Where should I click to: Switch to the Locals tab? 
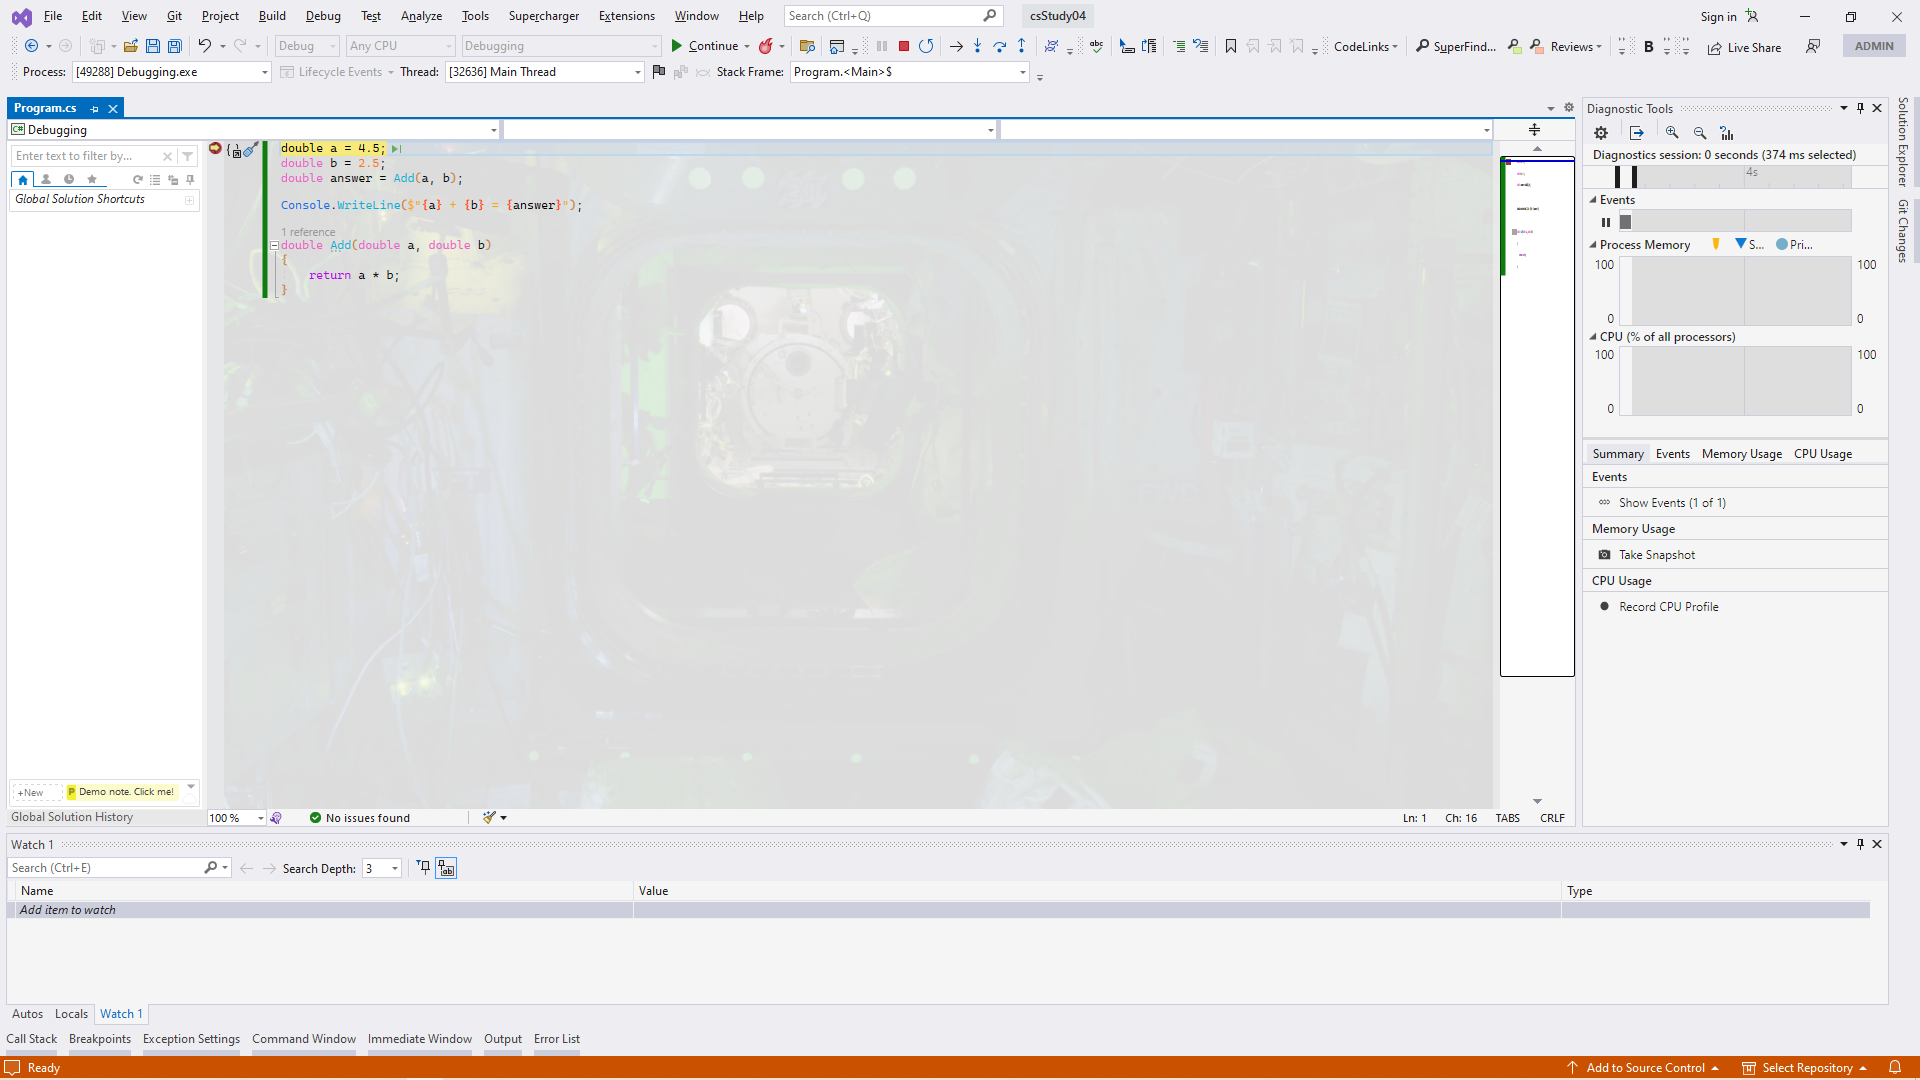pos(71,1014)
